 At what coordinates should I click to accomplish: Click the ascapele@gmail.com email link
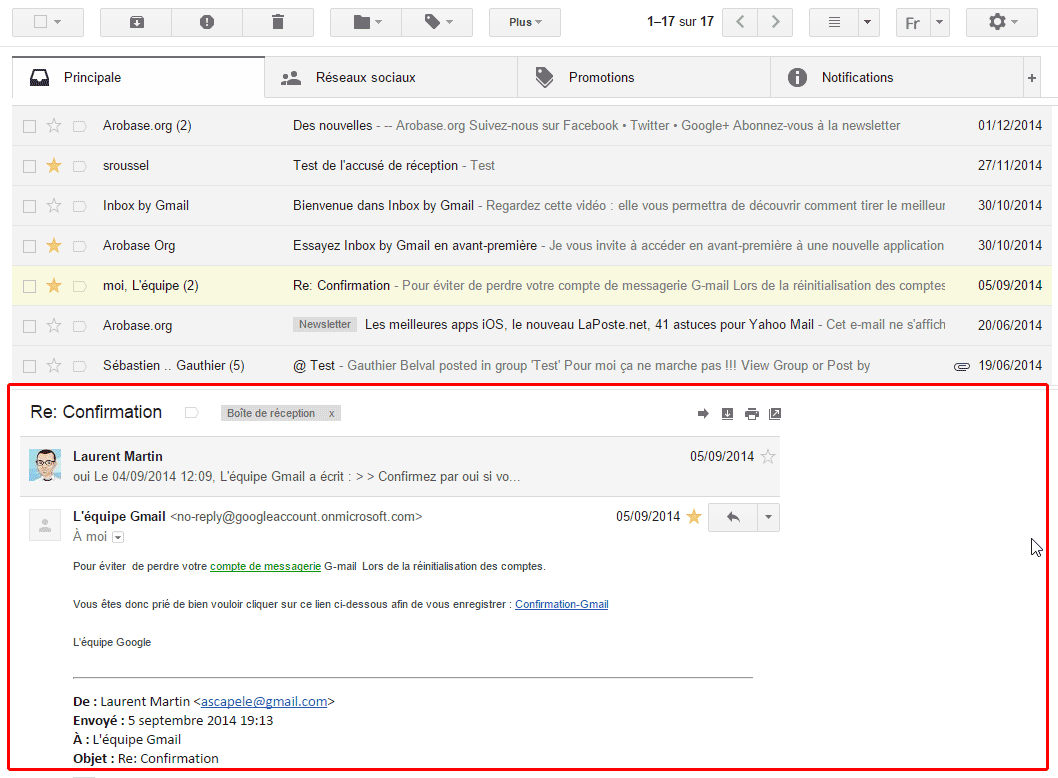[264, 702]
